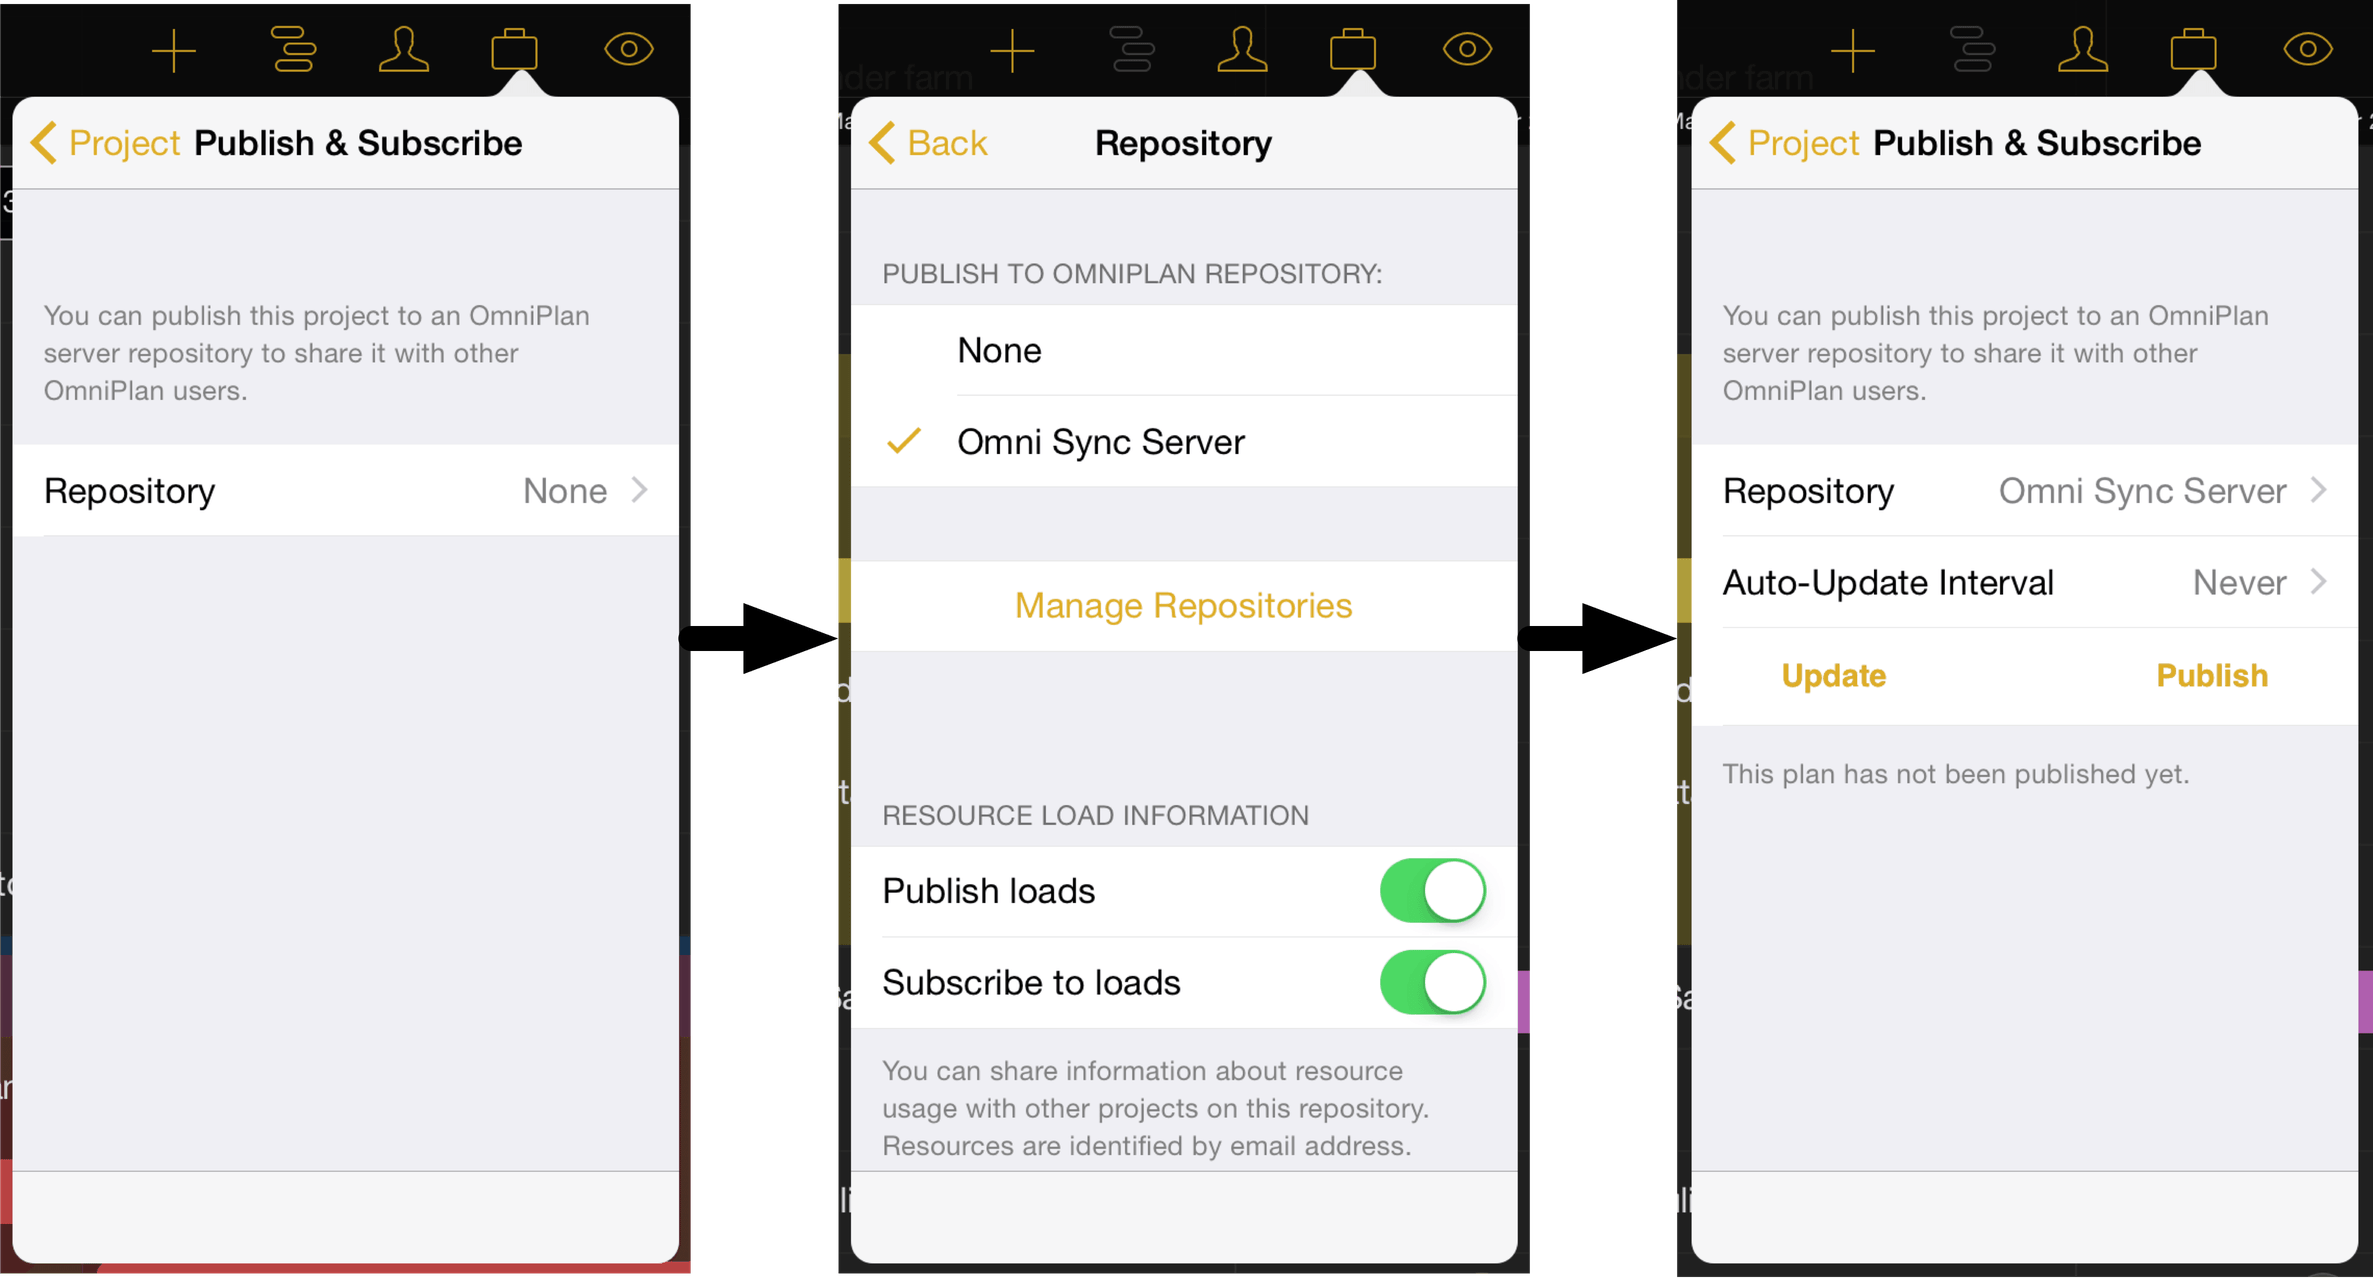Select Omni Sync Server radio button
2373x1278 pixels.
coord(1180,442)
